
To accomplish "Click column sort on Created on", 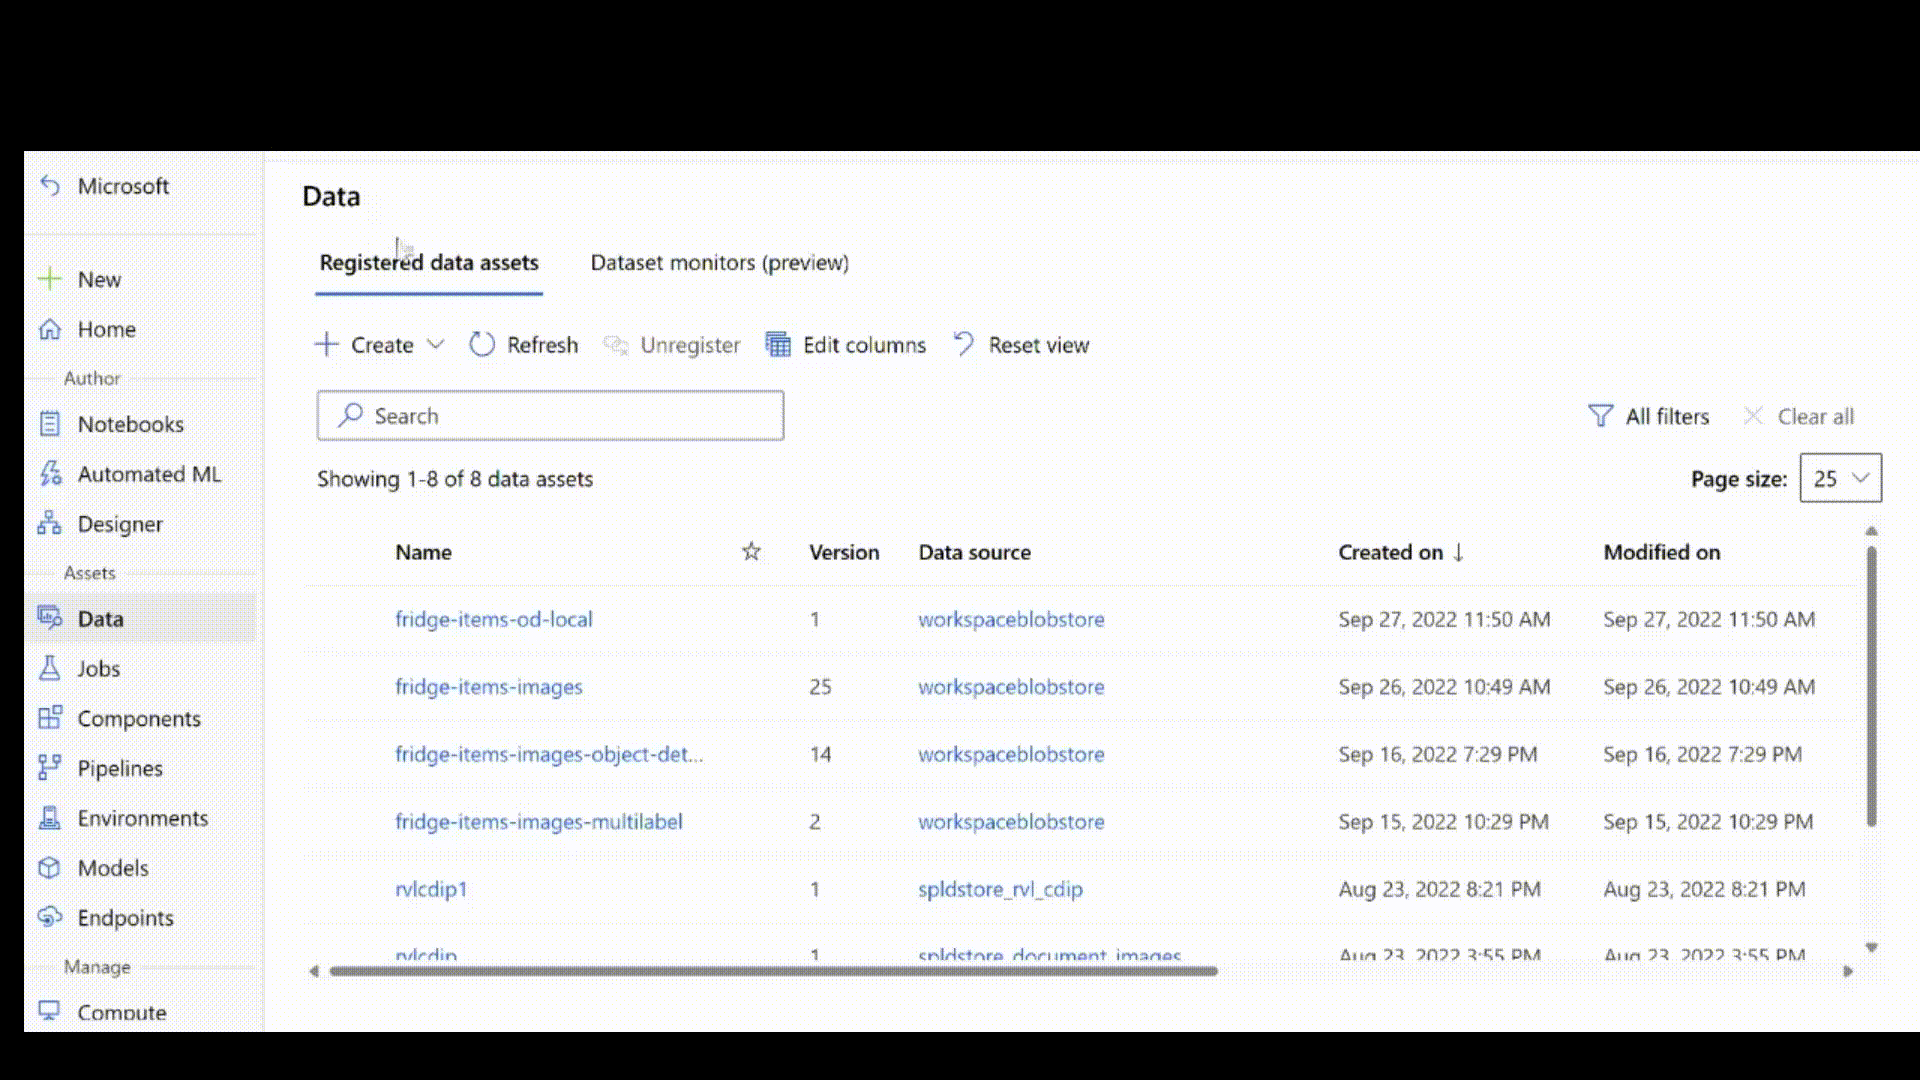I will tap(1400, 551).
